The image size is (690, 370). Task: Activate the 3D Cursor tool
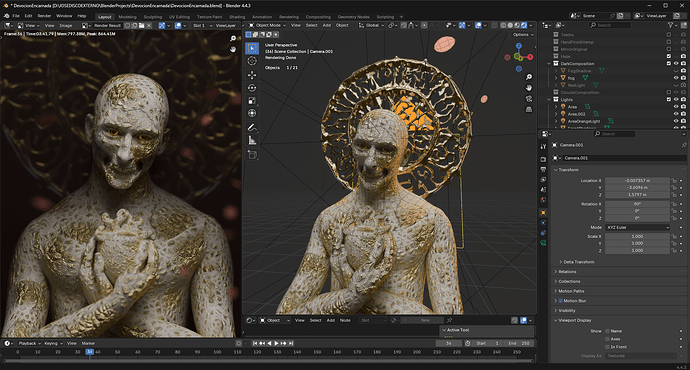[x=252, y=61]
